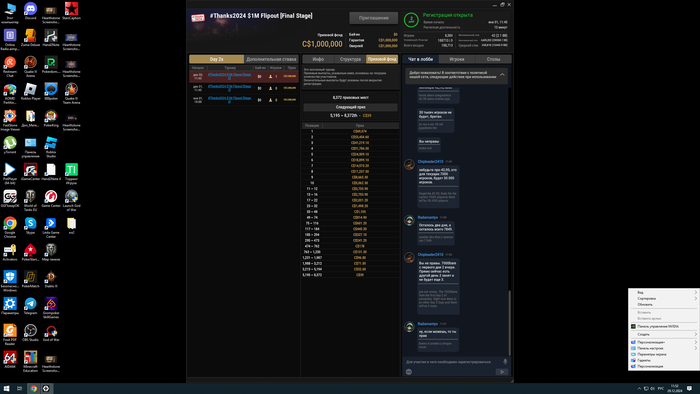The image size is (700, 394).
Task: Open Google Chrome desktop shortcut
Action: pyautogui.click(x=10, y=228)
